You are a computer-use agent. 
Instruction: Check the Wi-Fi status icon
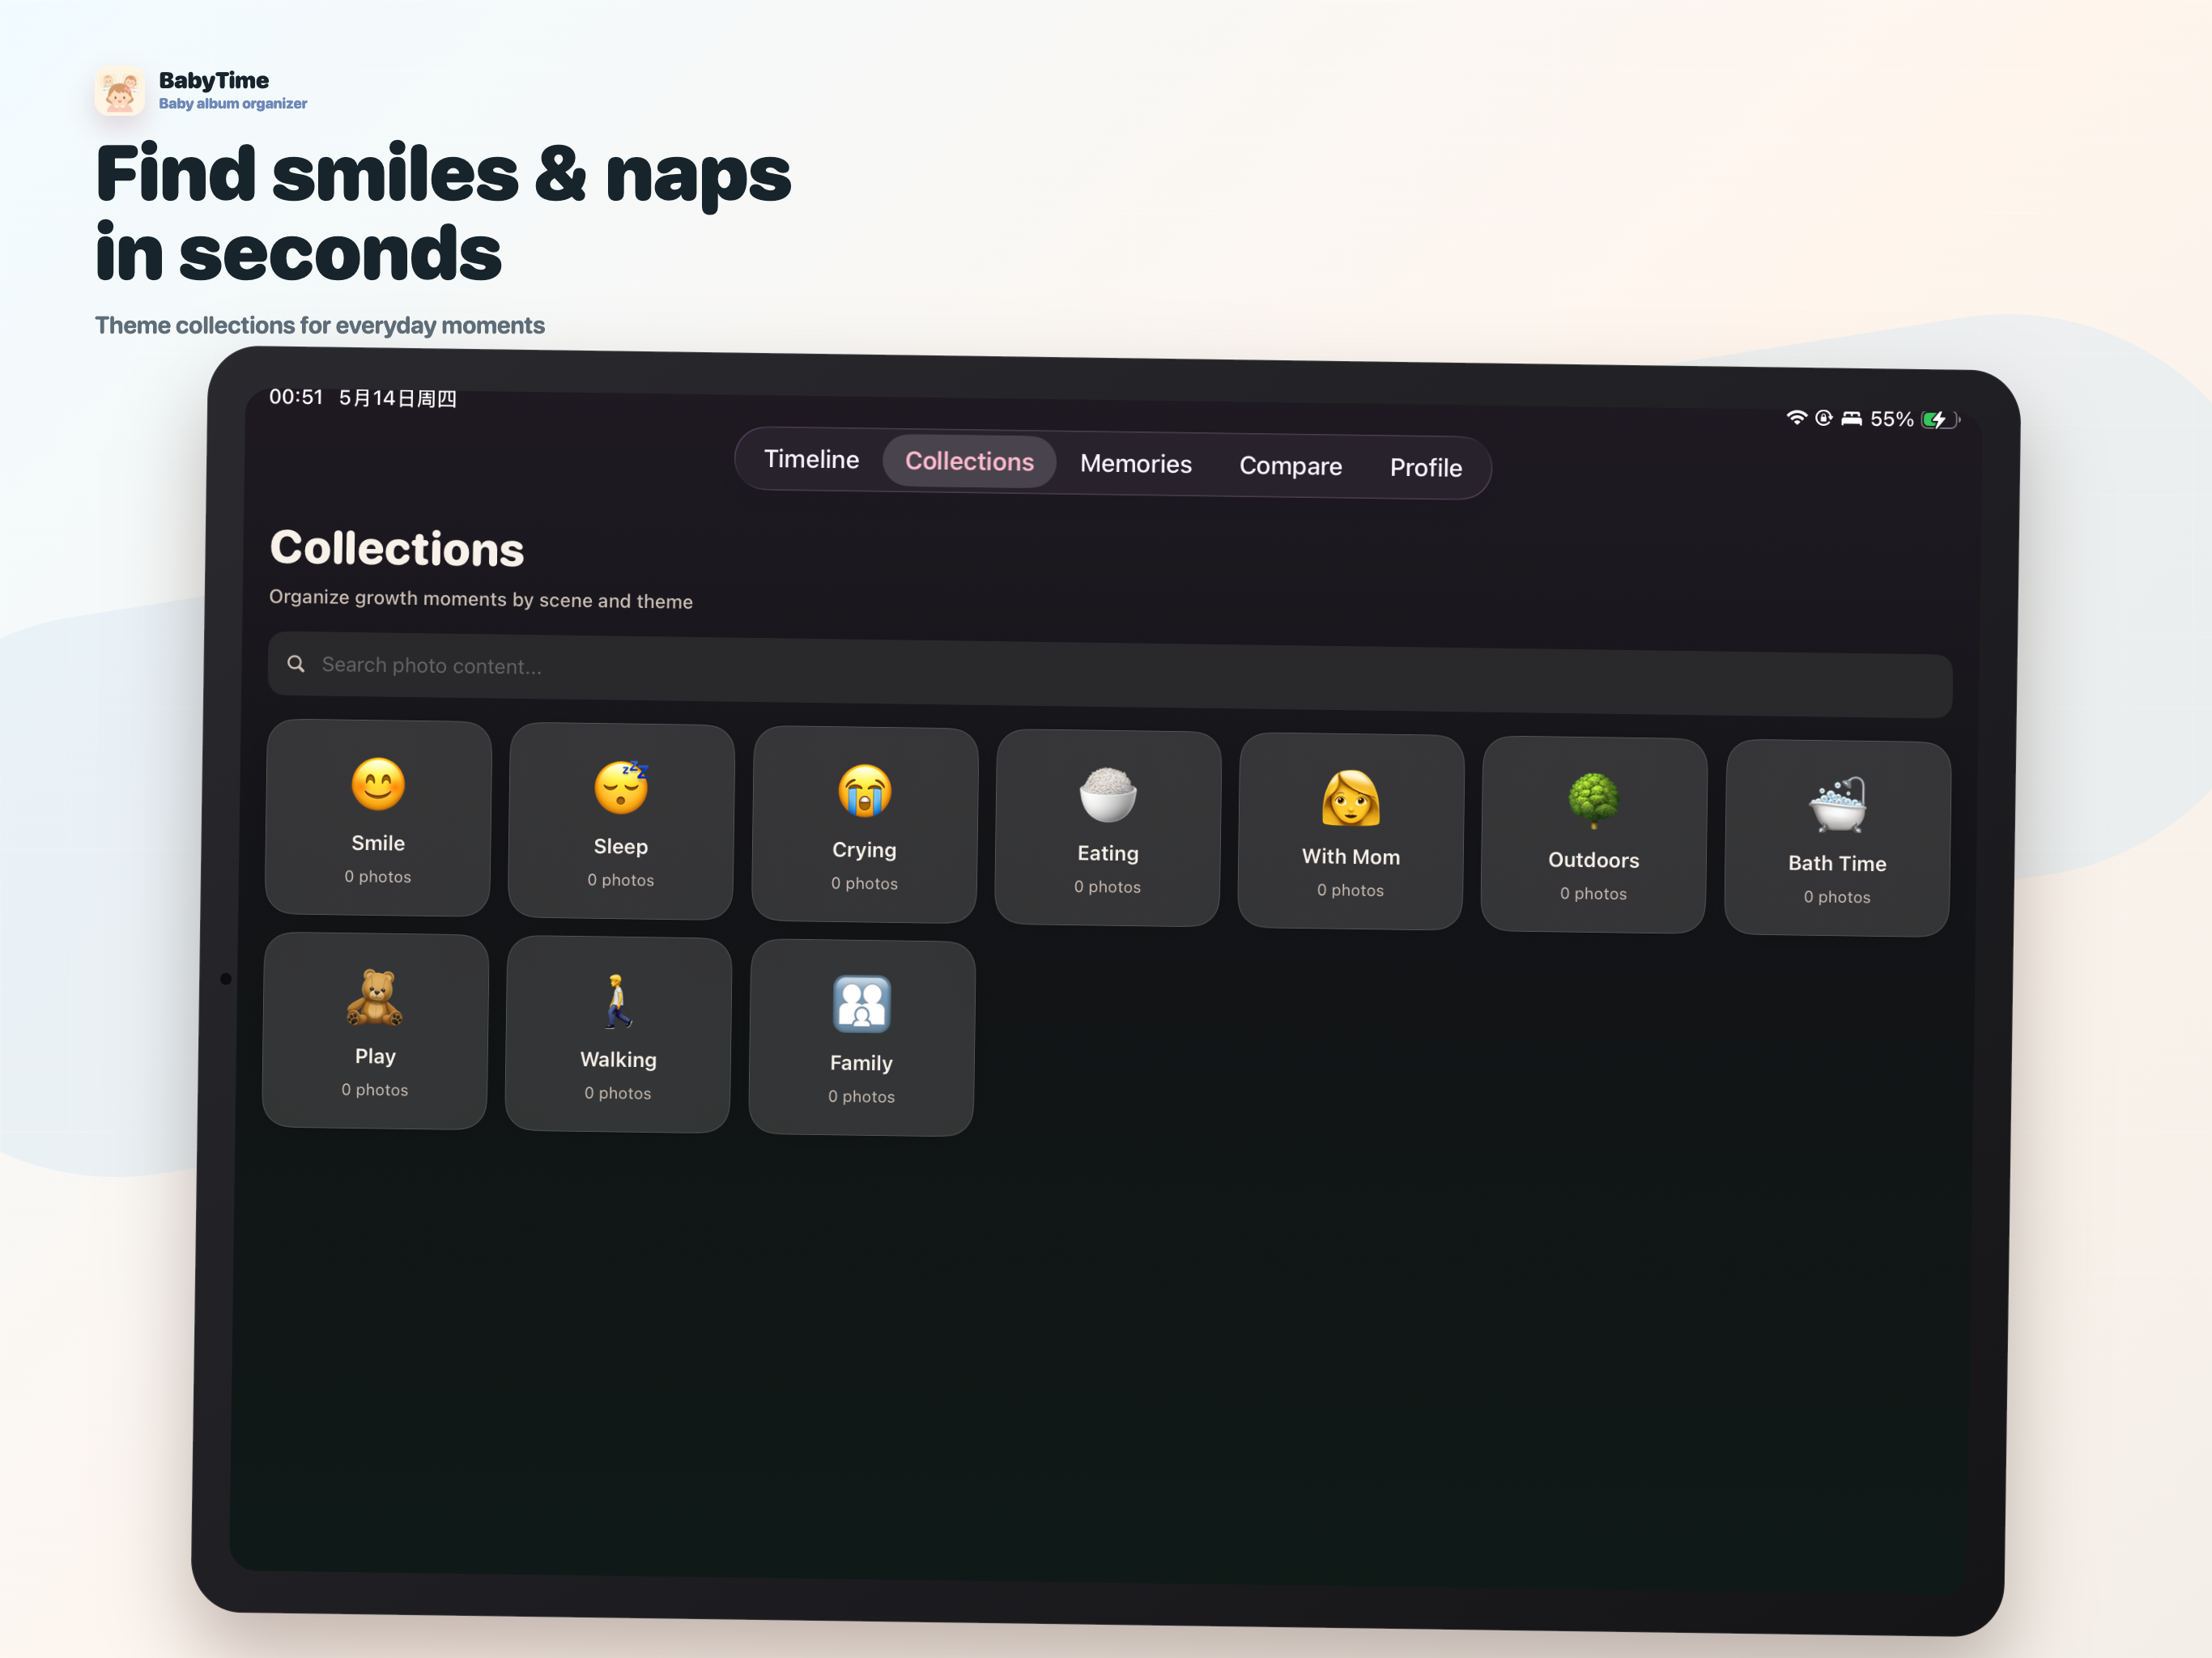point(1797,417)
